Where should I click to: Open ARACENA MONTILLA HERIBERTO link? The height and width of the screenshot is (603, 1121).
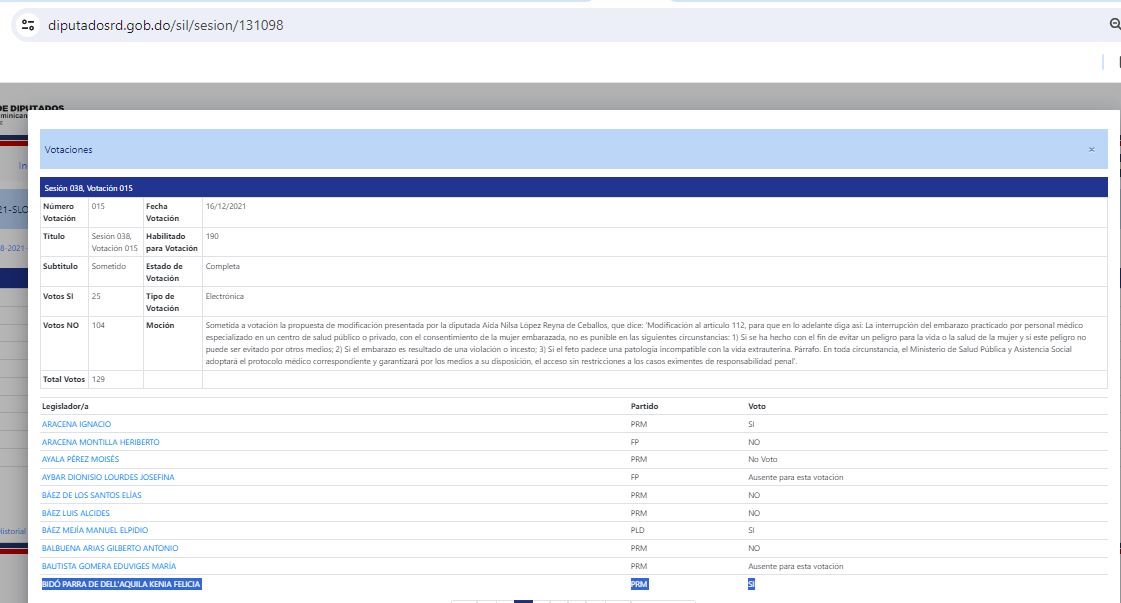[x=100, y=442]
